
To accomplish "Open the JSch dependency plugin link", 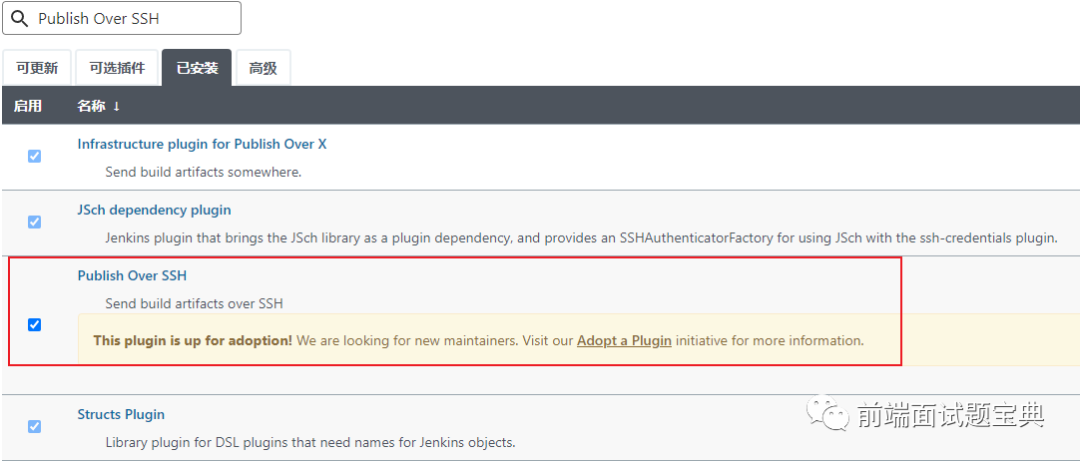I will [154, 209].
